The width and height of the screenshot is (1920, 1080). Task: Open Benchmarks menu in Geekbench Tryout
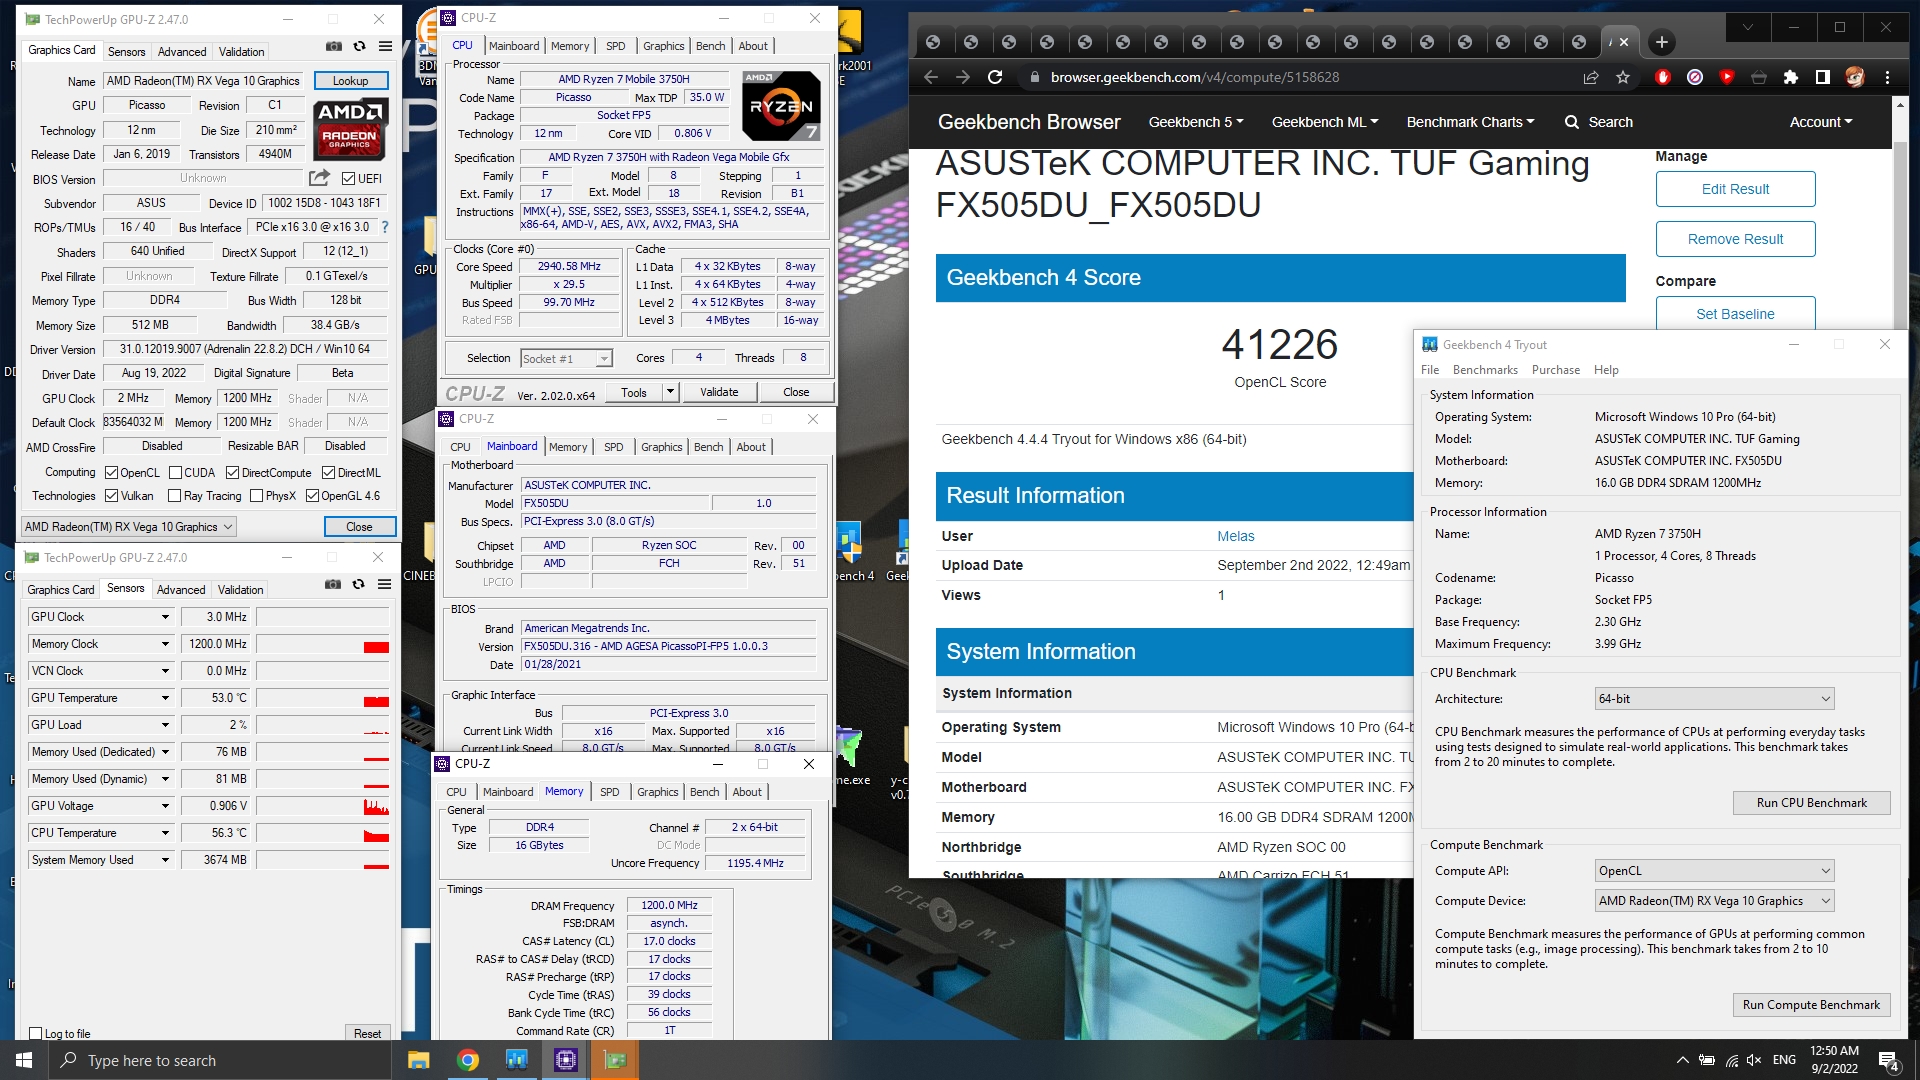[x=1485, y=369]
